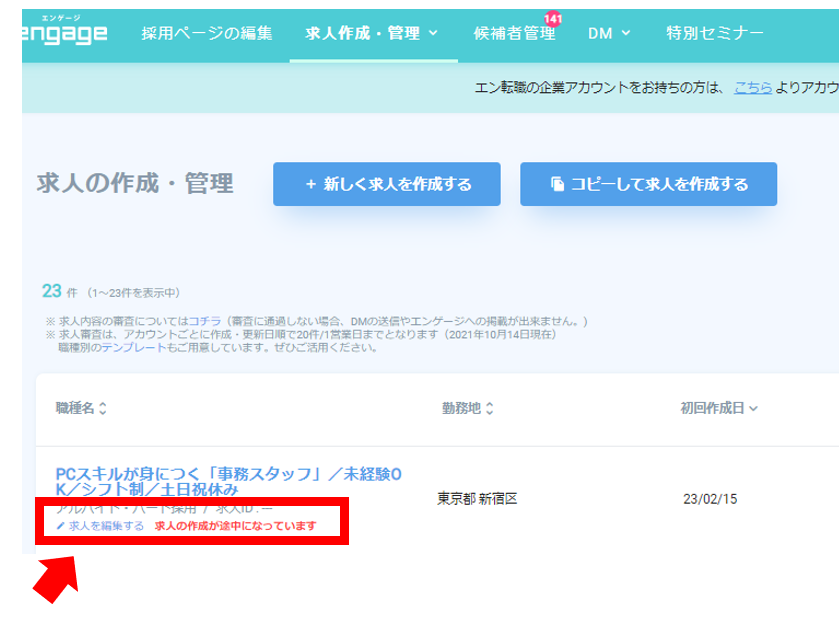
Task: Follow the こちら link in banner
Action: click(x=753, y=87)
